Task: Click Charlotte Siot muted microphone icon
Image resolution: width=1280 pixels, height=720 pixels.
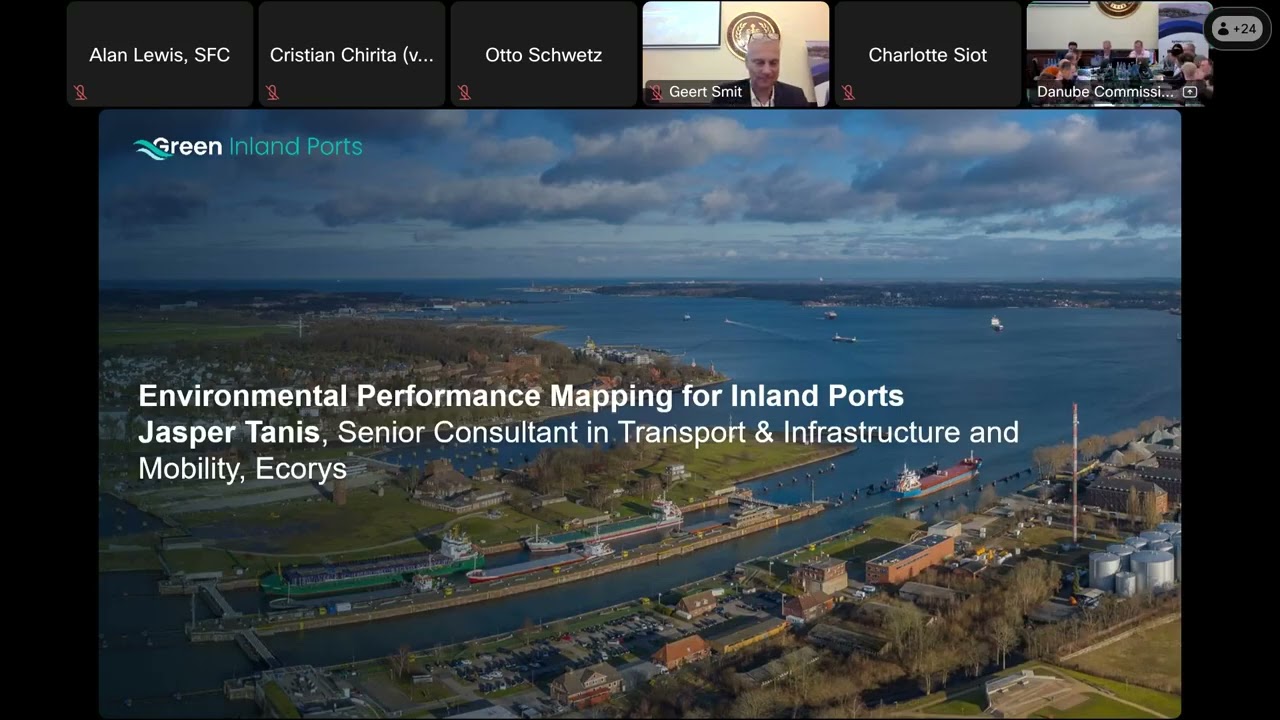Action: [848, 92]
